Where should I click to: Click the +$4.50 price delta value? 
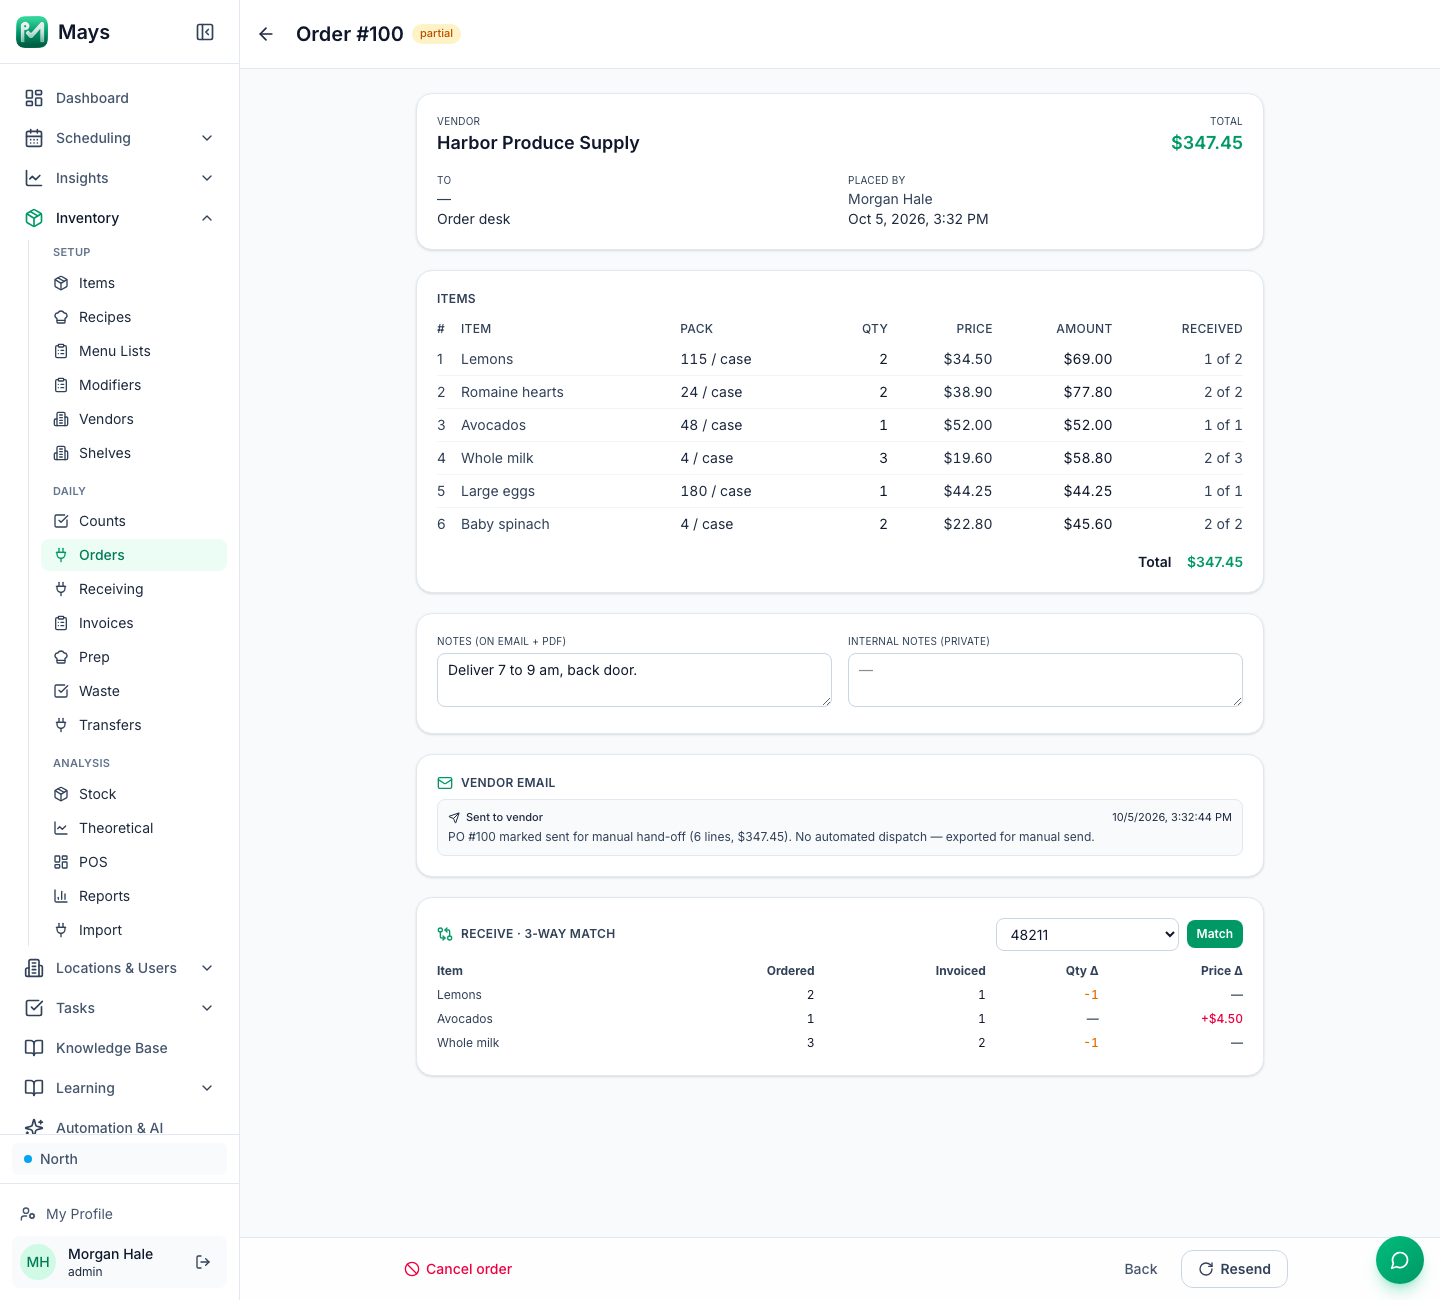pyautogui.click(x=1222, y=1019)
